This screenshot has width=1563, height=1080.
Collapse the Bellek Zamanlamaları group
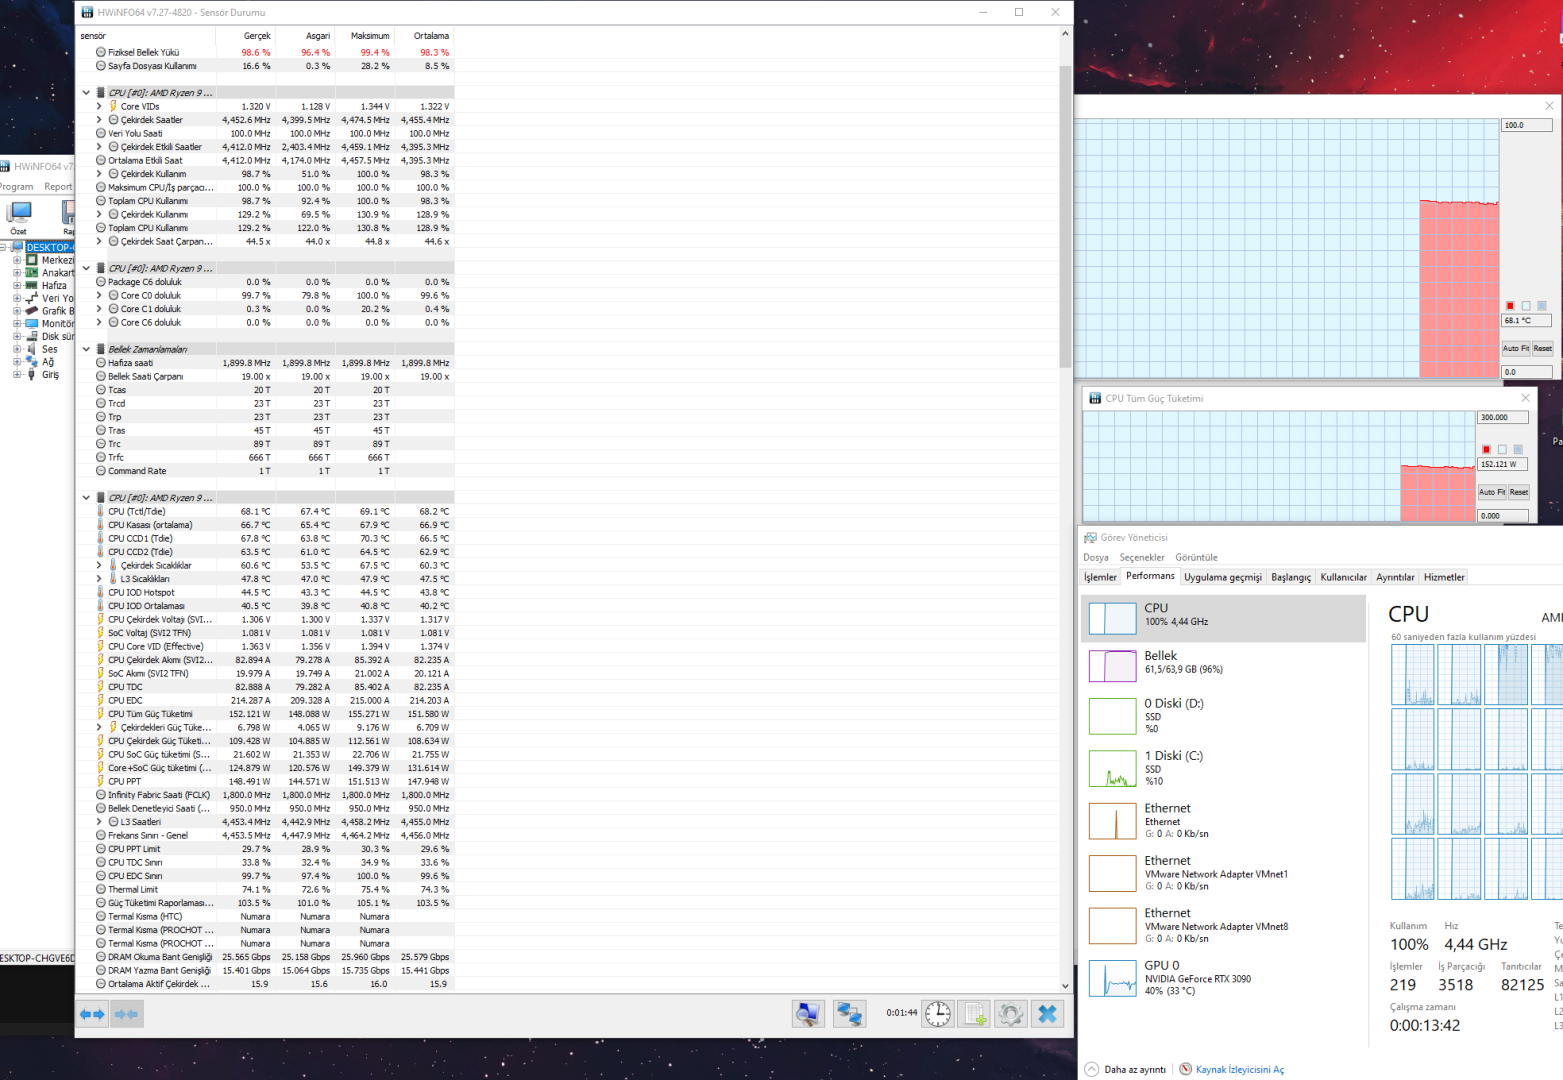(x=86, y=349)
